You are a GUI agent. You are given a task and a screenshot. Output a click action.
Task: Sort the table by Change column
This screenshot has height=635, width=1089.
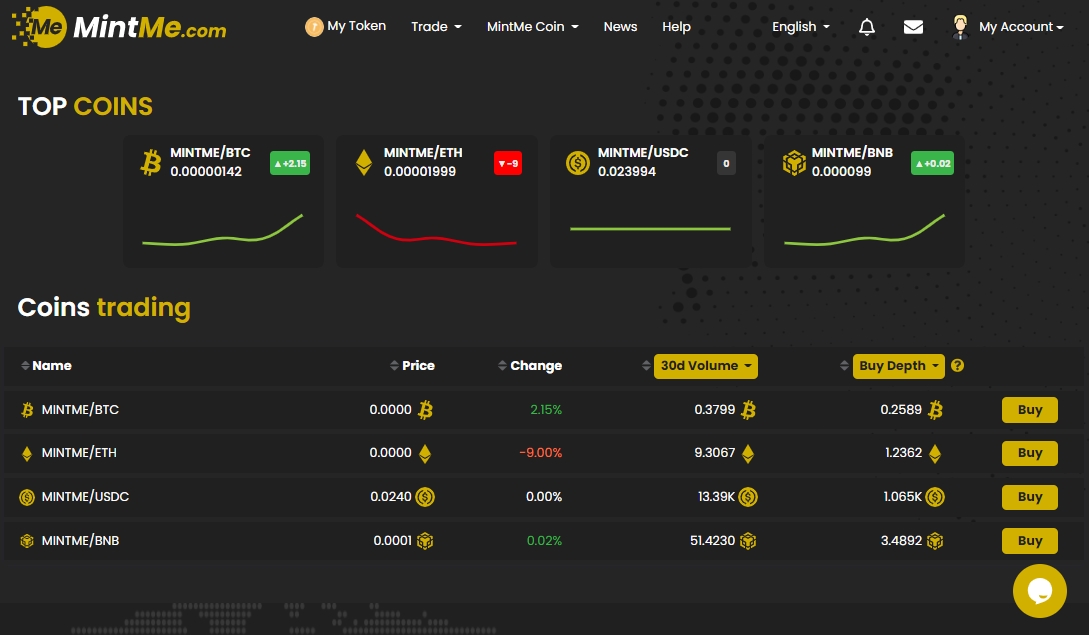pos(530,366)
